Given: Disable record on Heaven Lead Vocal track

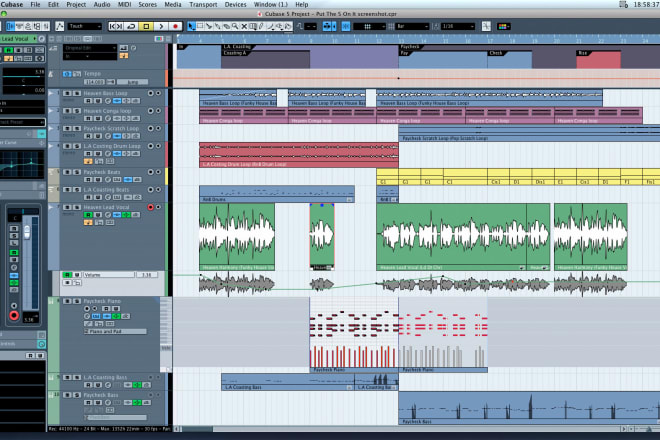Looking at the screenshot, I should coord(150,207).
